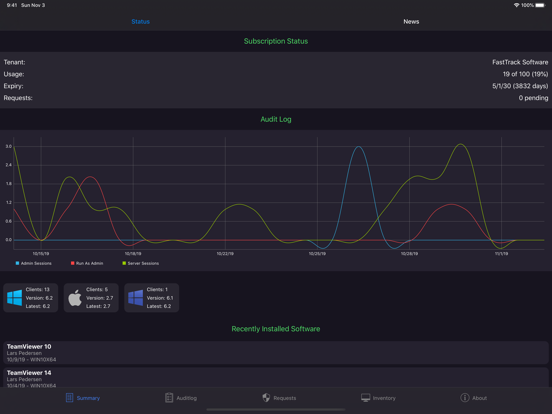Click the Subscription Status heading
Screen dimensions: 552x414
[276, 41]
